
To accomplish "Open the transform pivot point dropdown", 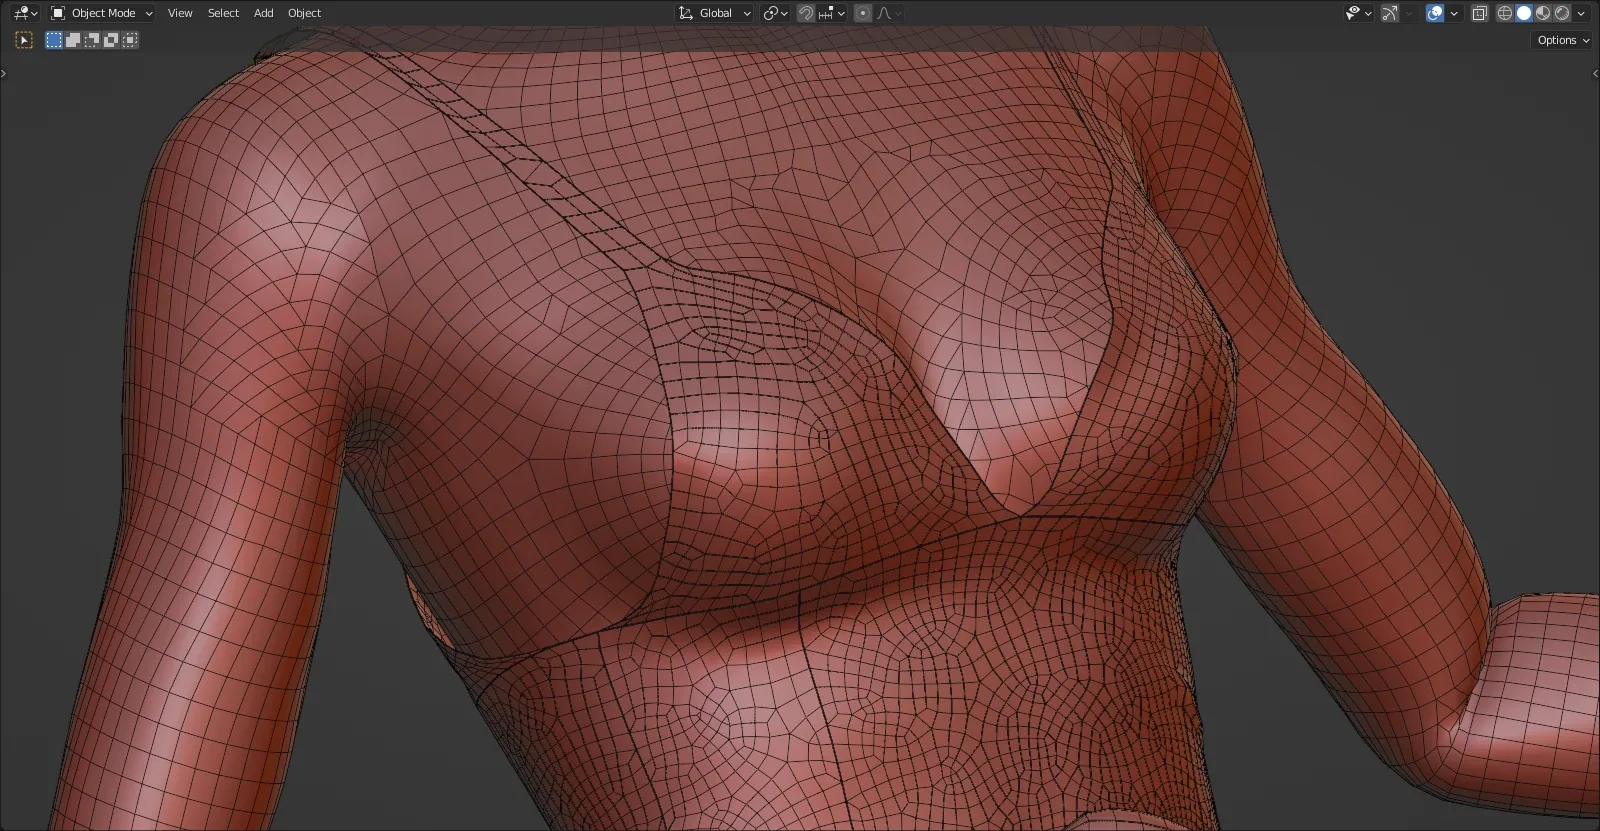I will click(x=775, y=13).
